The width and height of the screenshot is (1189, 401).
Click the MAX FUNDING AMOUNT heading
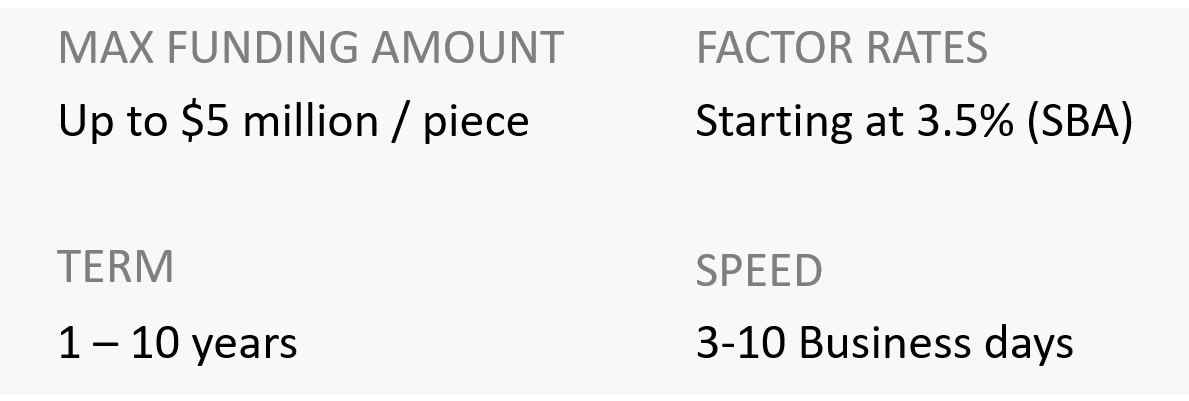click(310, 48)
